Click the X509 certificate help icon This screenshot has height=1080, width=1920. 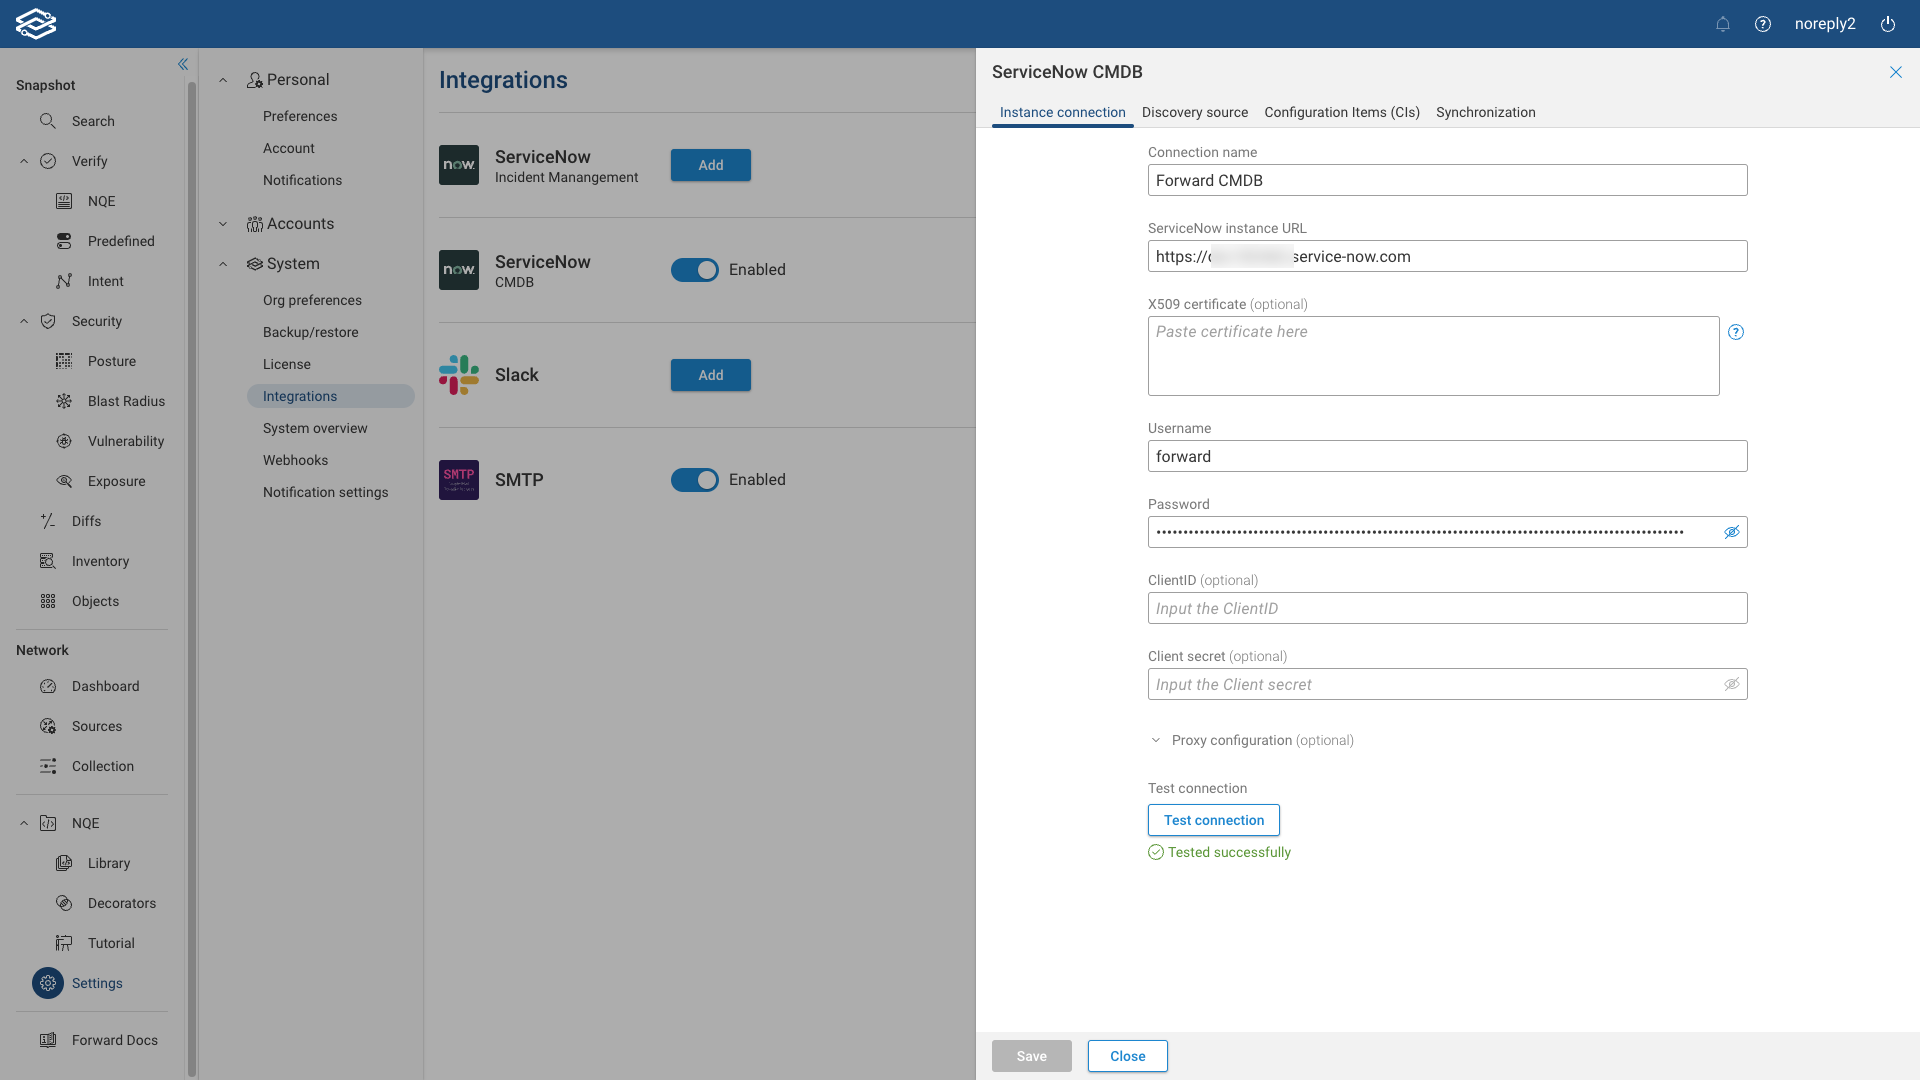coord(1736,332)
